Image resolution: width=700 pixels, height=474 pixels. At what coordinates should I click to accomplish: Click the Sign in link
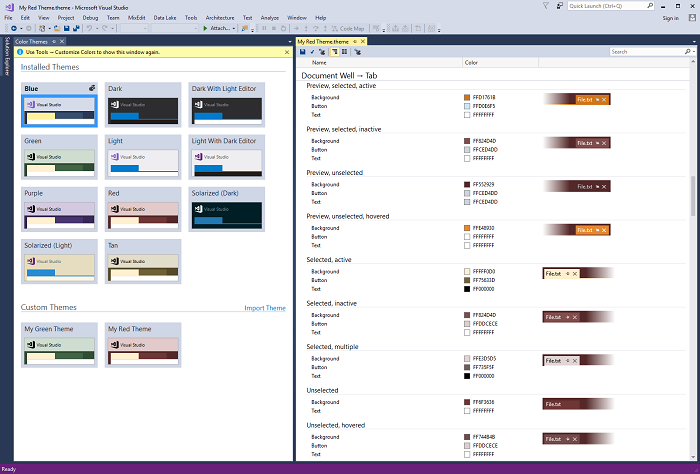pyautogui.click(x=671, y=18)
